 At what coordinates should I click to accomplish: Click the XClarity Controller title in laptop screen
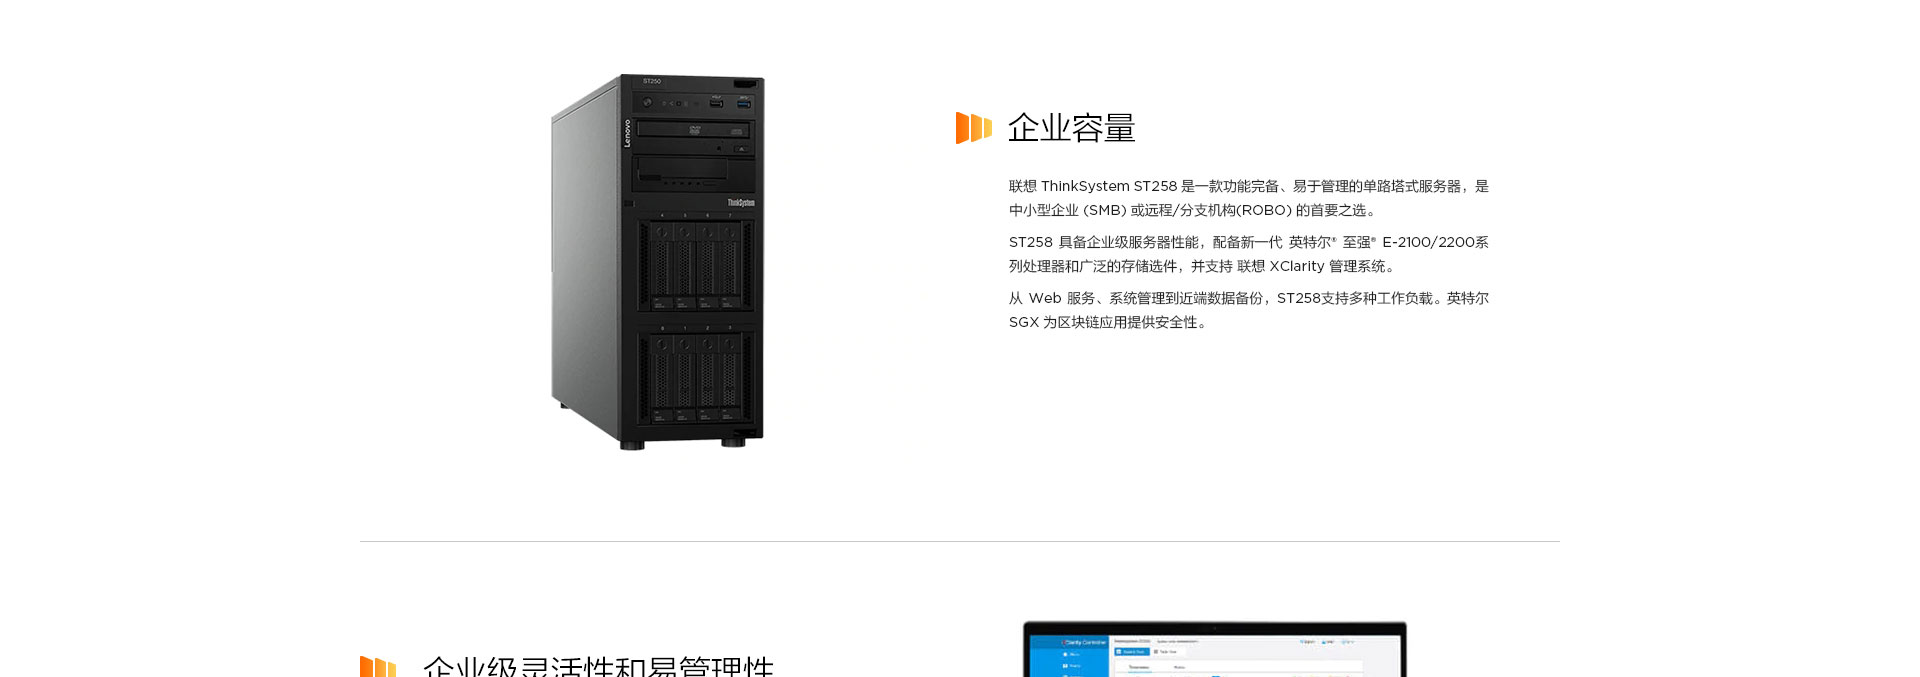coord(1084,642)
